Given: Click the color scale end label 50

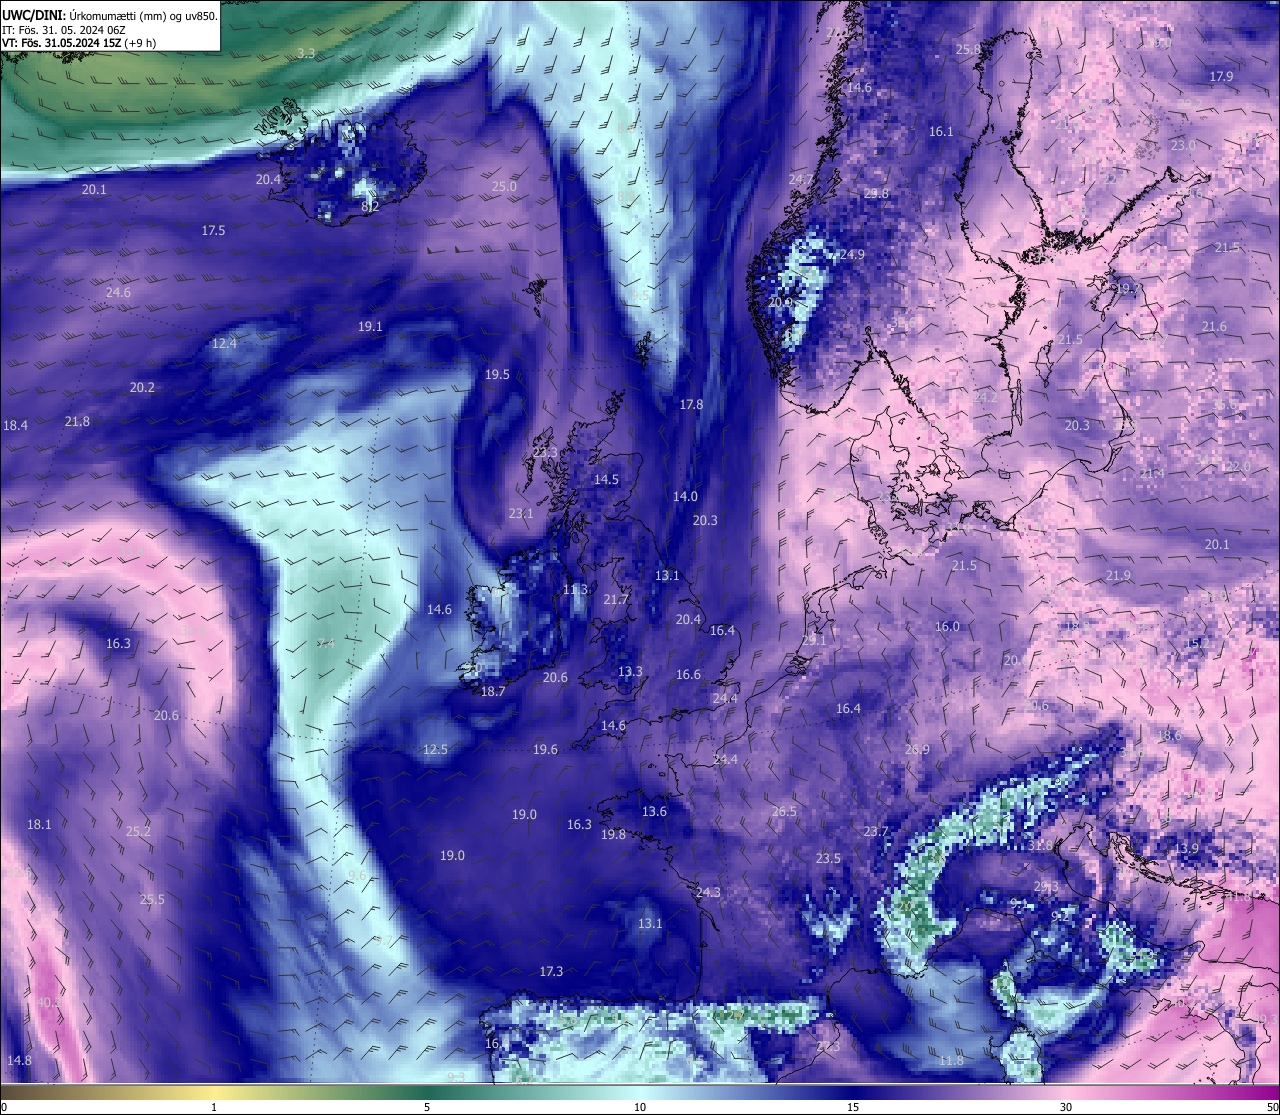Looking at the screenshot, I should pyautogui.click(x=1272, y=1107).
